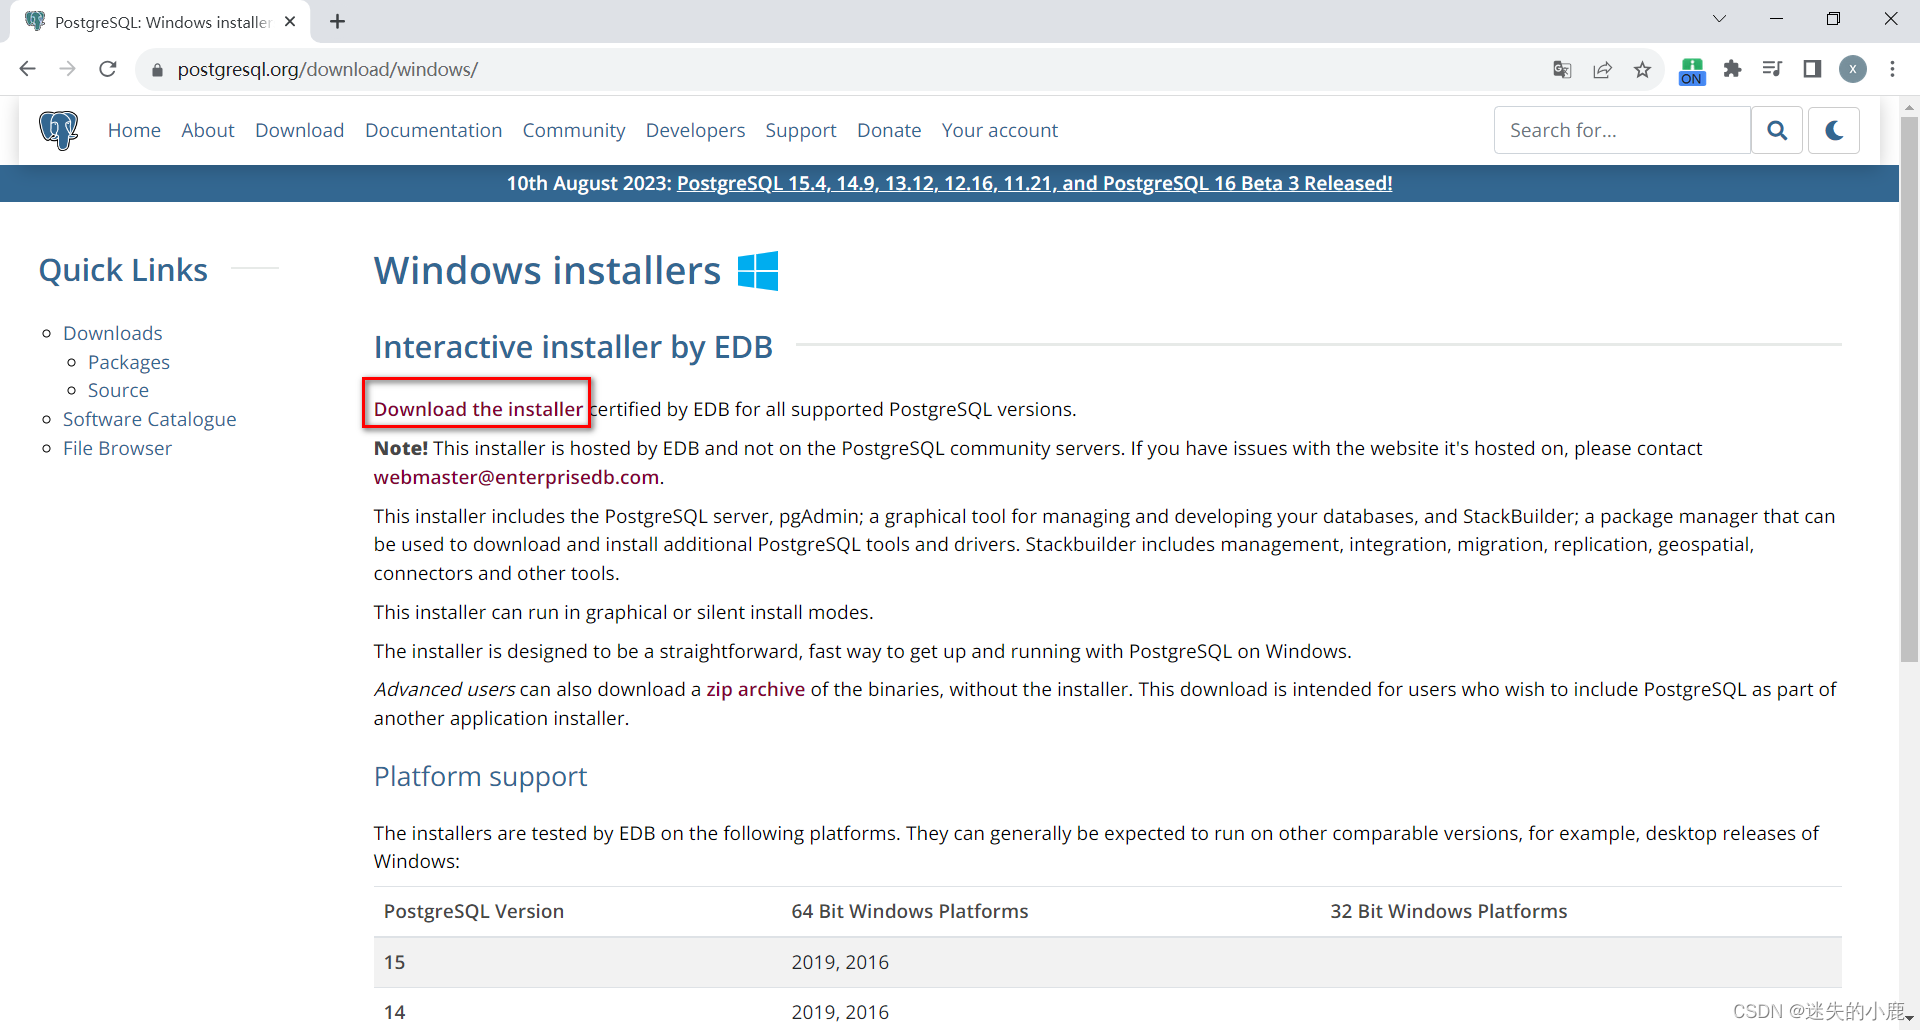Open Downloads in Quick Links
Image resolution: width=1920 pixels, height=1030 pixels.
click(112, 333)
